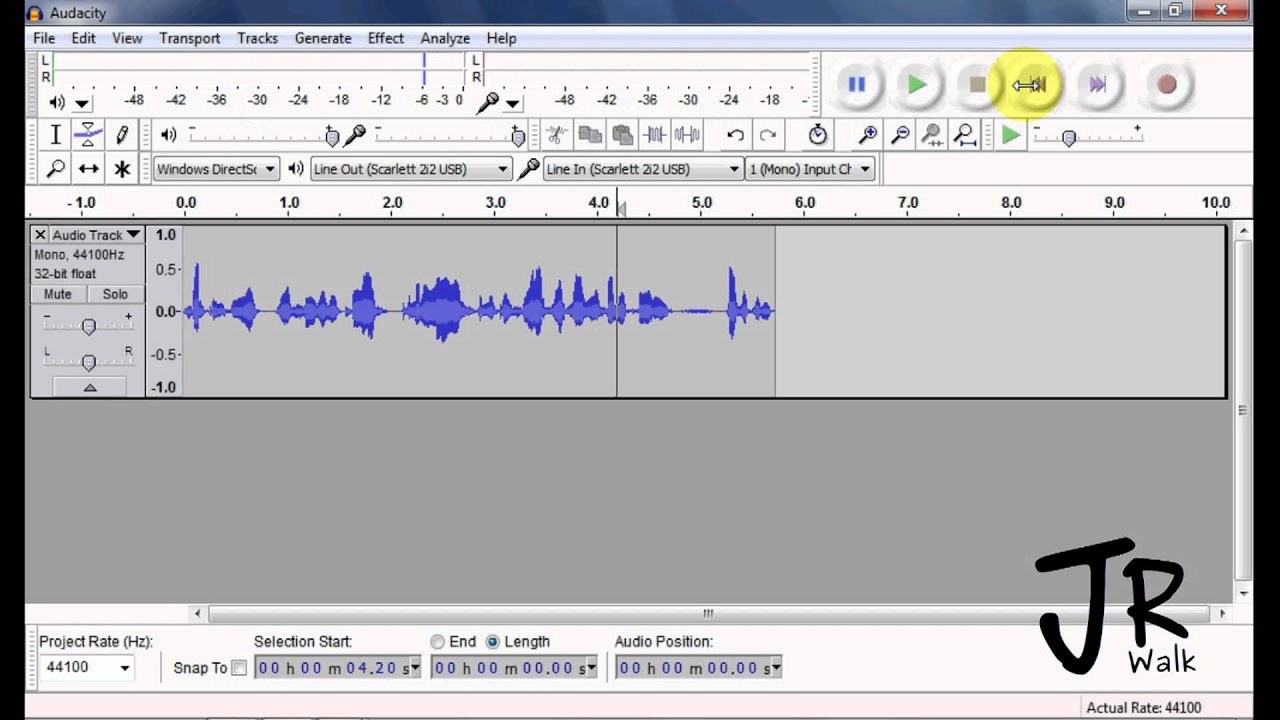The height and width of the screenshot is (720, 1280).
Task: Choose the Zoom tool magnifier
Action: pyautogui.click(x=56, y=169)
